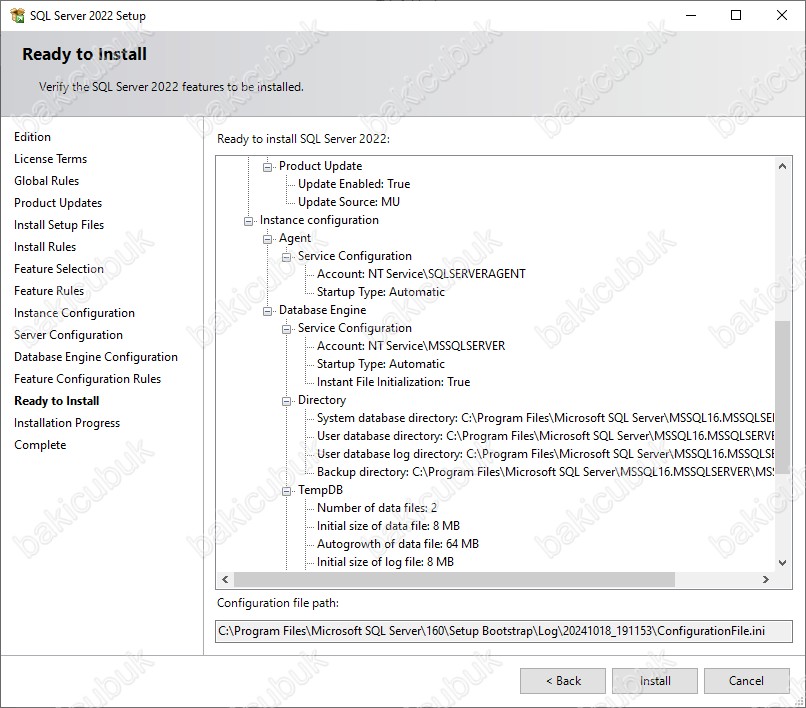
Task: Minimize the SQL Server 2022 Setup window
Action: coord(691,15)
